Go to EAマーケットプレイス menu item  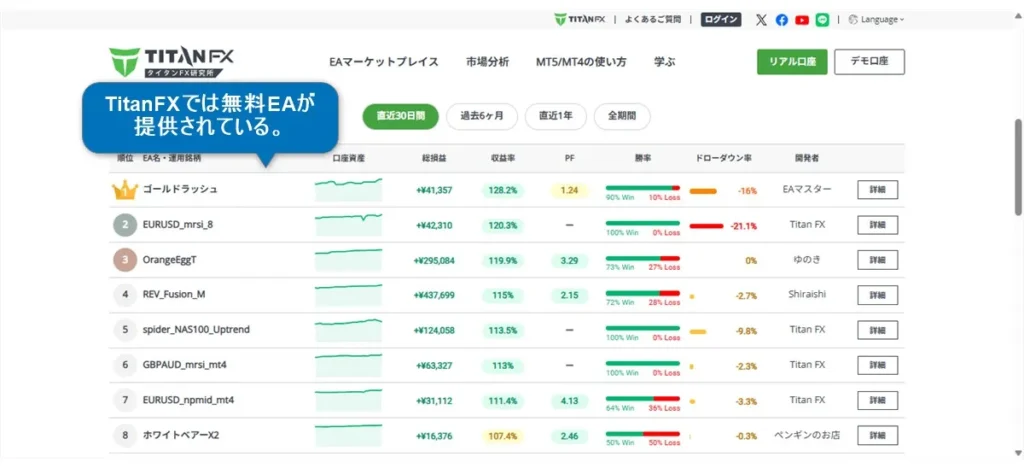point(384,62)
